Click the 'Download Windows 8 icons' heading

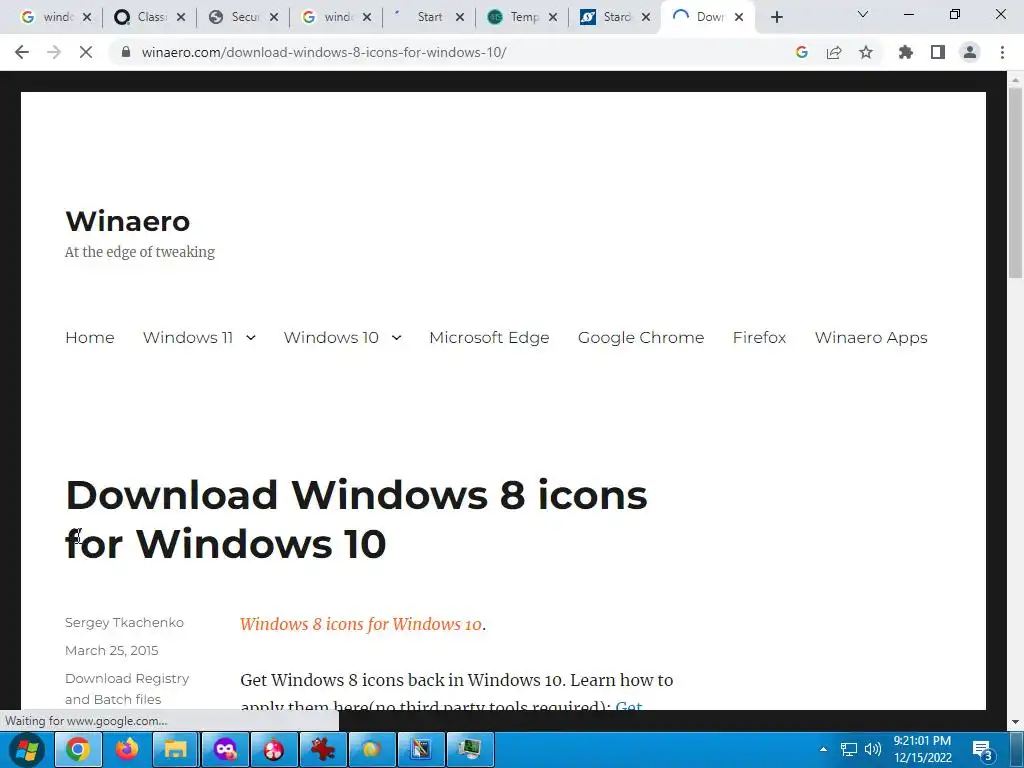point(357,519)
